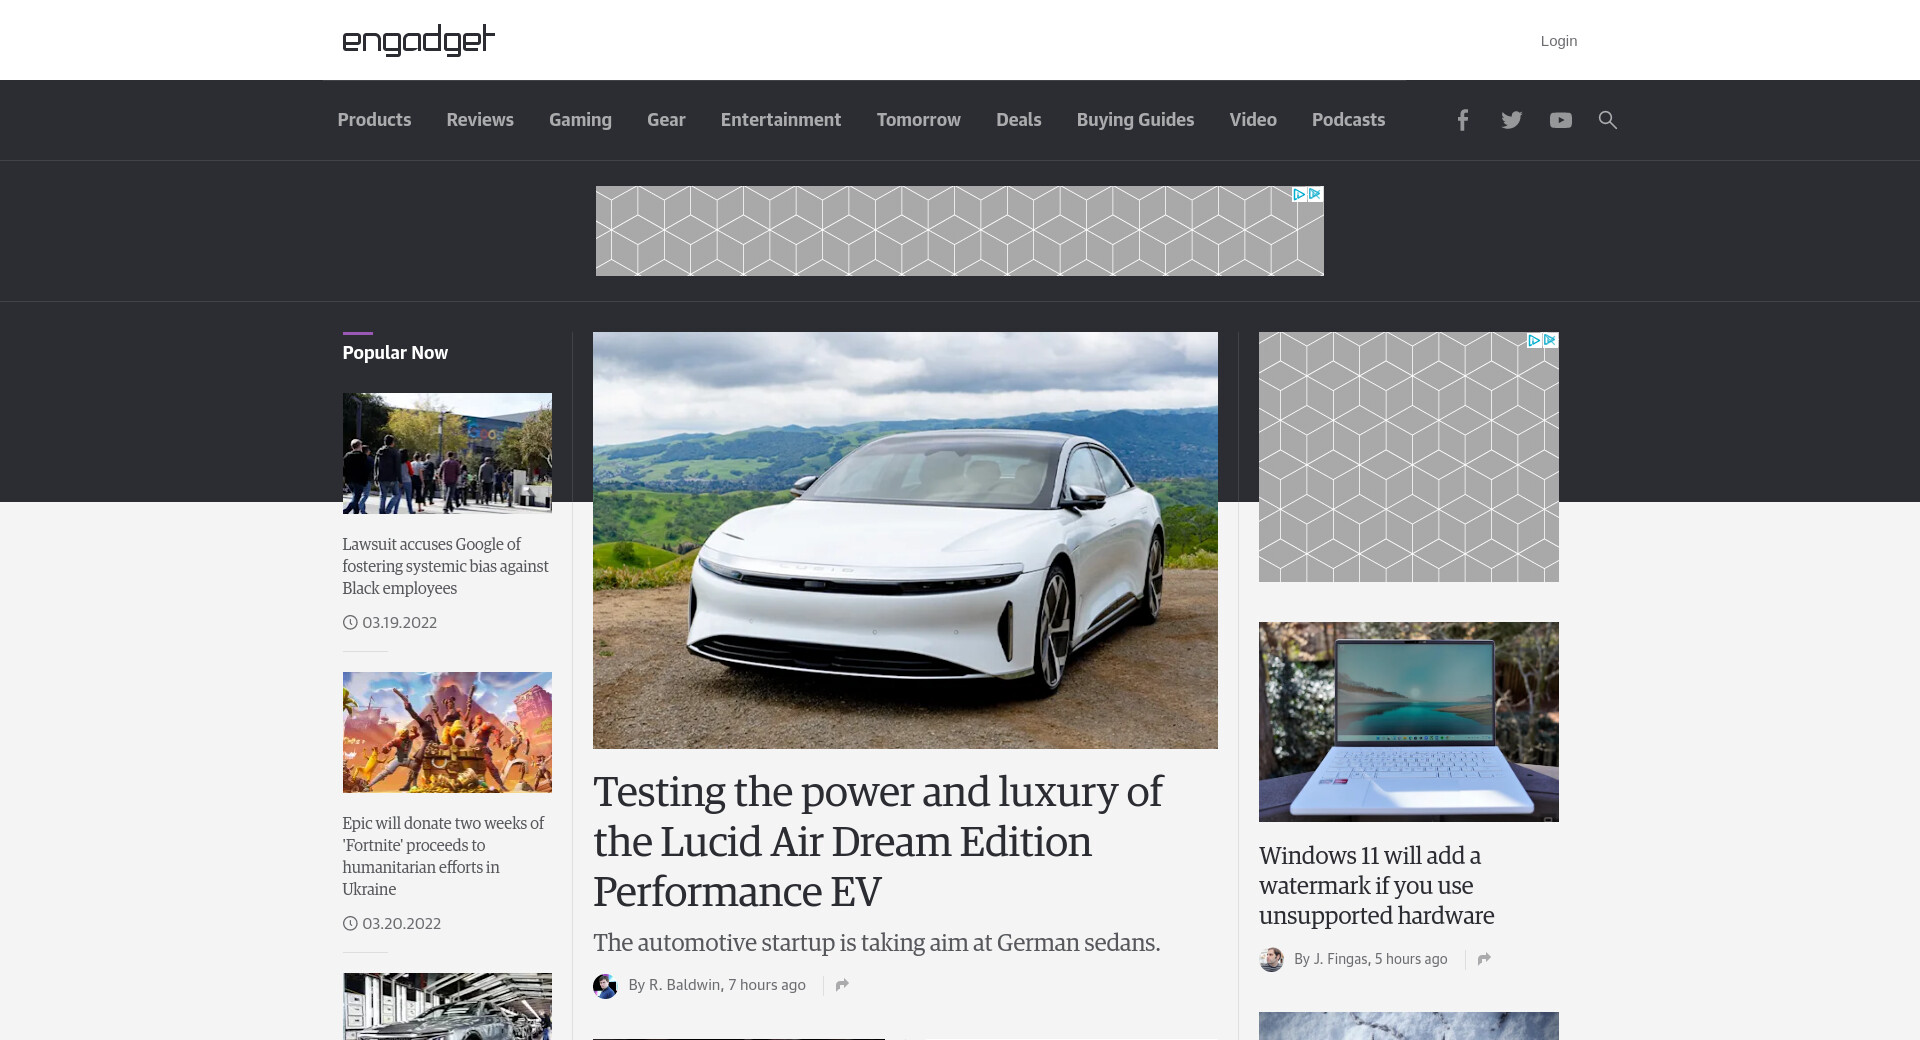Go to the Reviews section
Image resolution: width=1920 pixels, height=1040 pixels.
coord(480,120)
